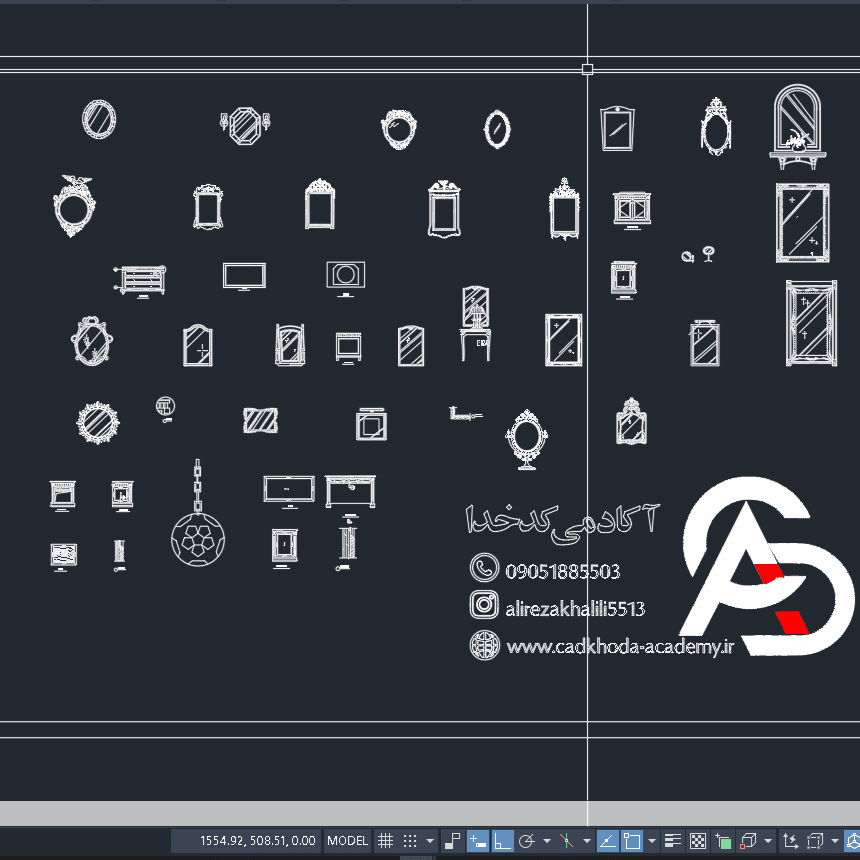Screen dimensions: 860x860
Task: Open 3D object snap dropdown arrow
Action: tap(768, 840)
